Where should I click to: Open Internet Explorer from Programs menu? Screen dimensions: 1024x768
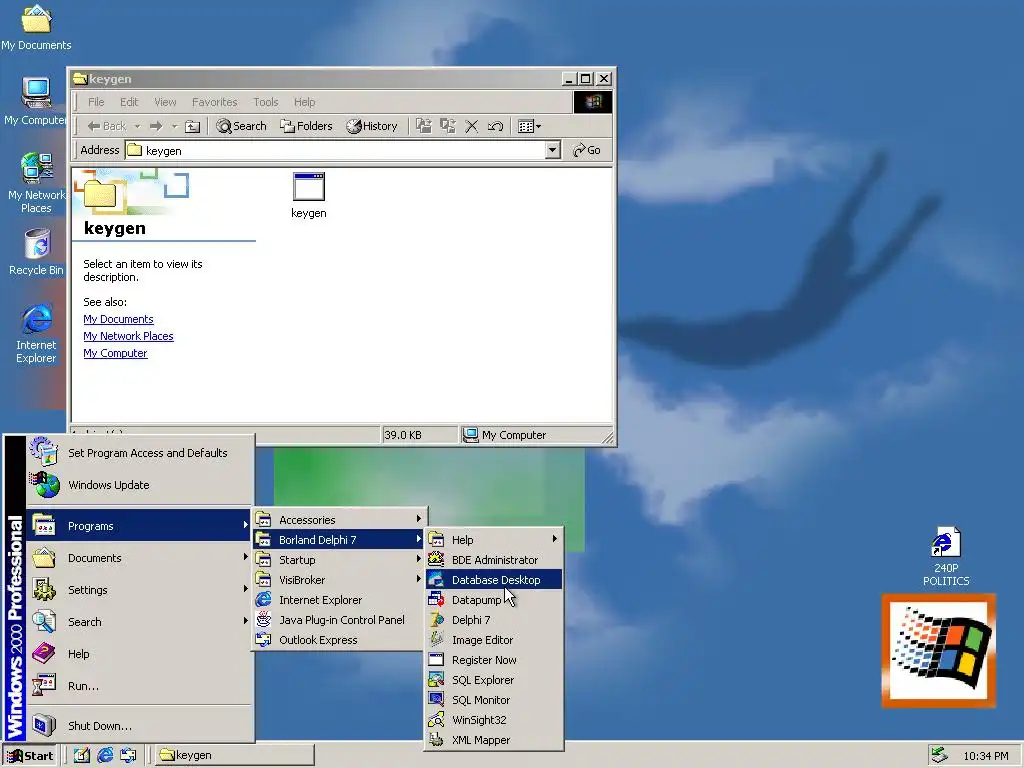coord(339,600)
